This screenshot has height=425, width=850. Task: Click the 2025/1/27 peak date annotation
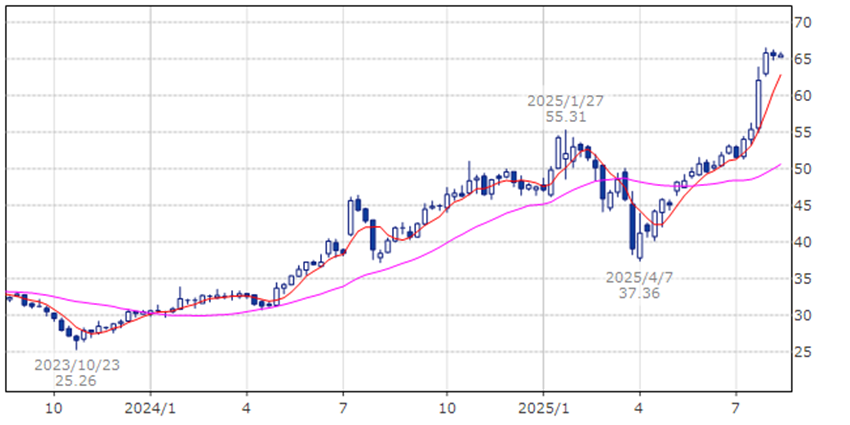[x=566, y=100]
